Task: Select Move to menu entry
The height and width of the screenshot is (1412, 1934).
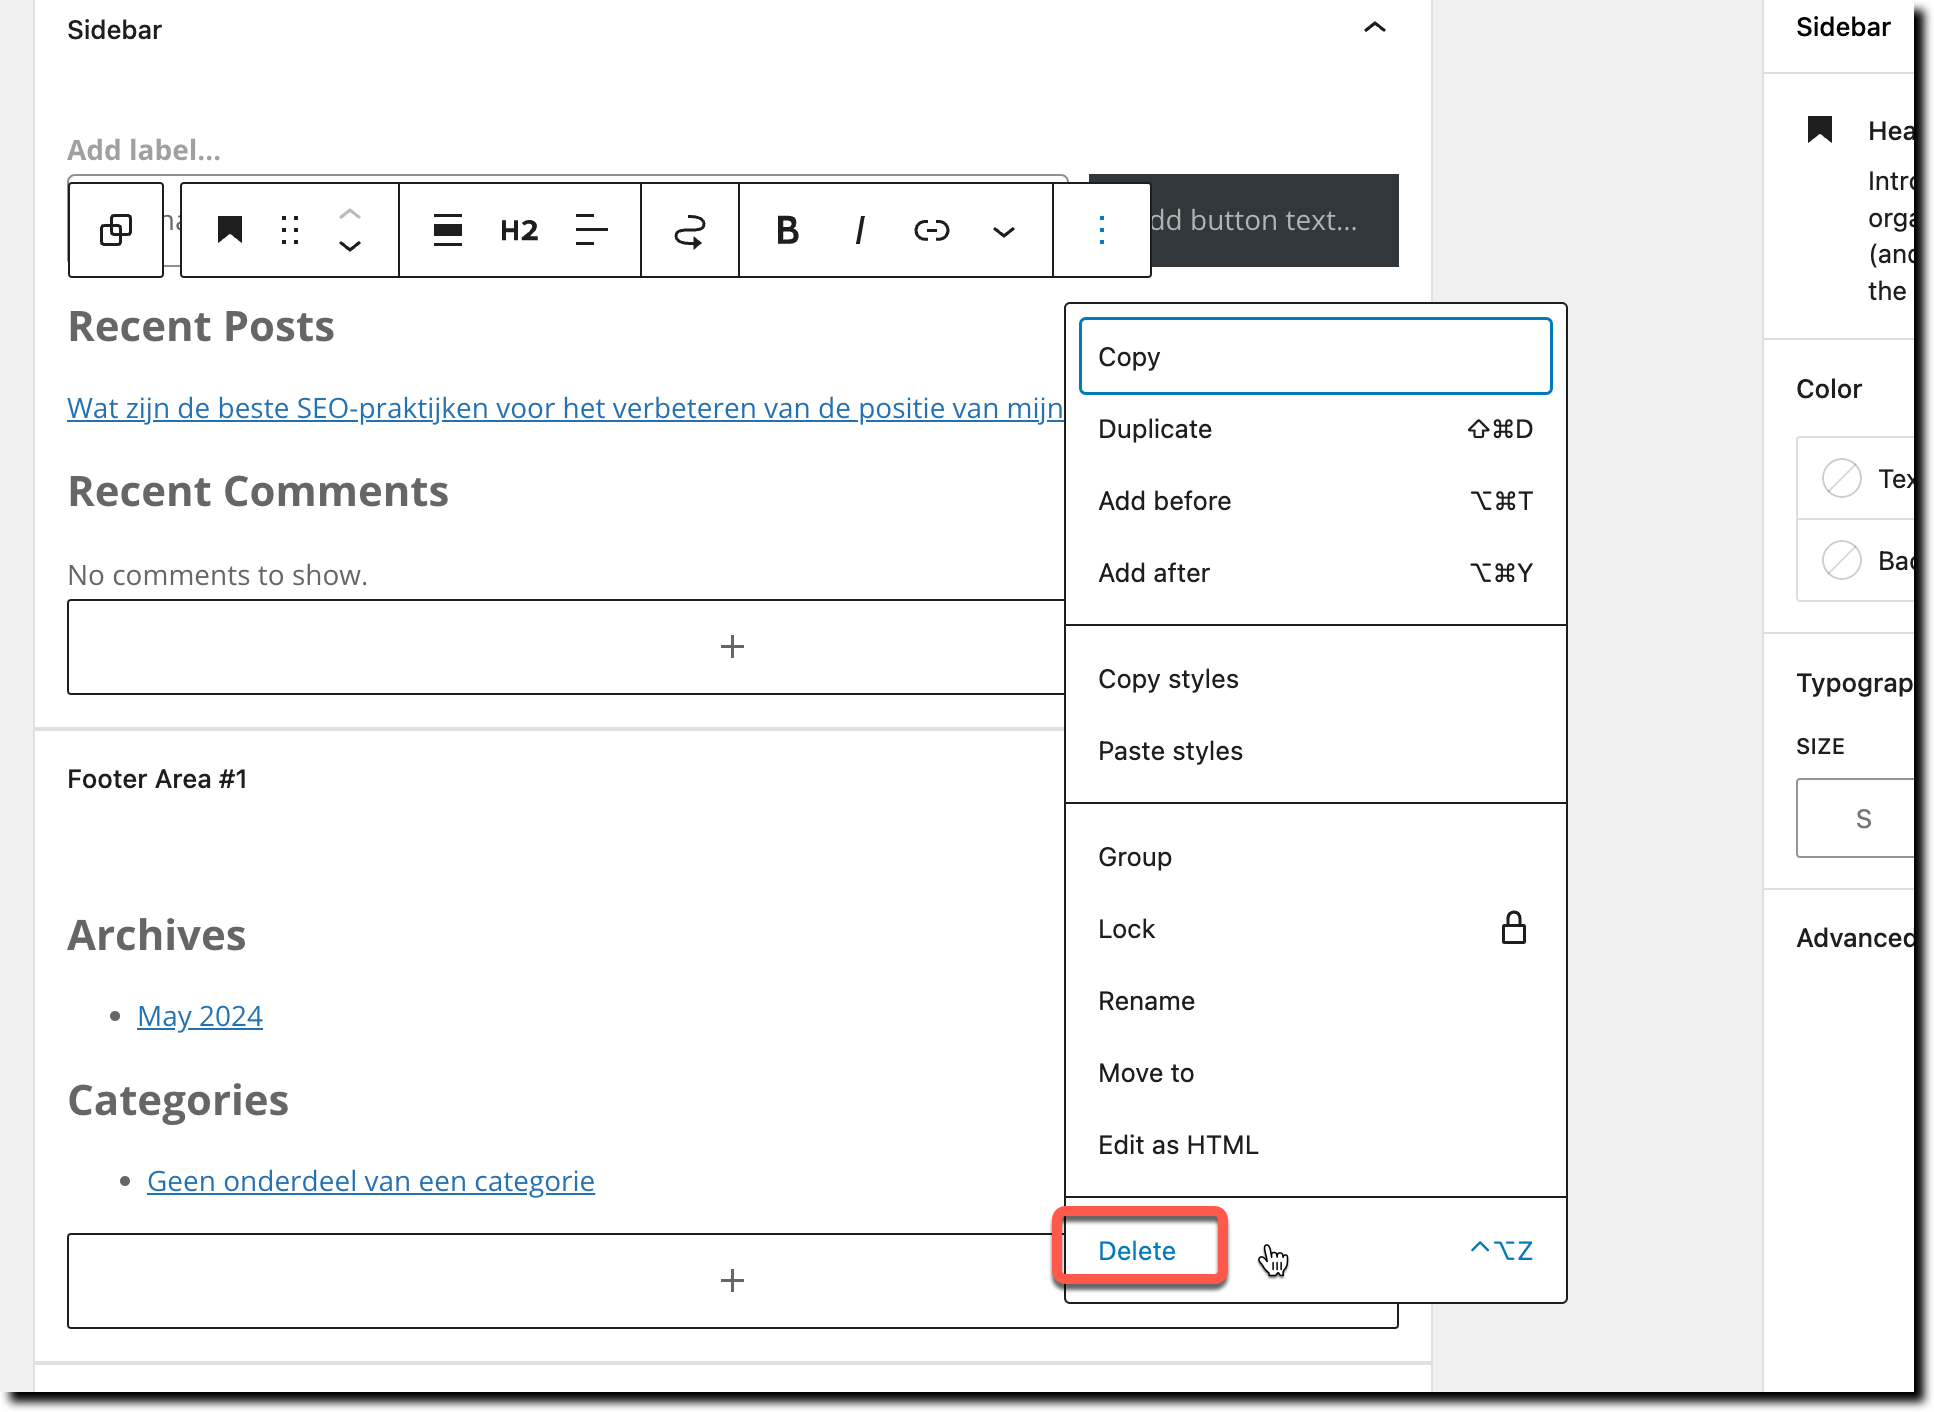Action: coord(1316,1072)
